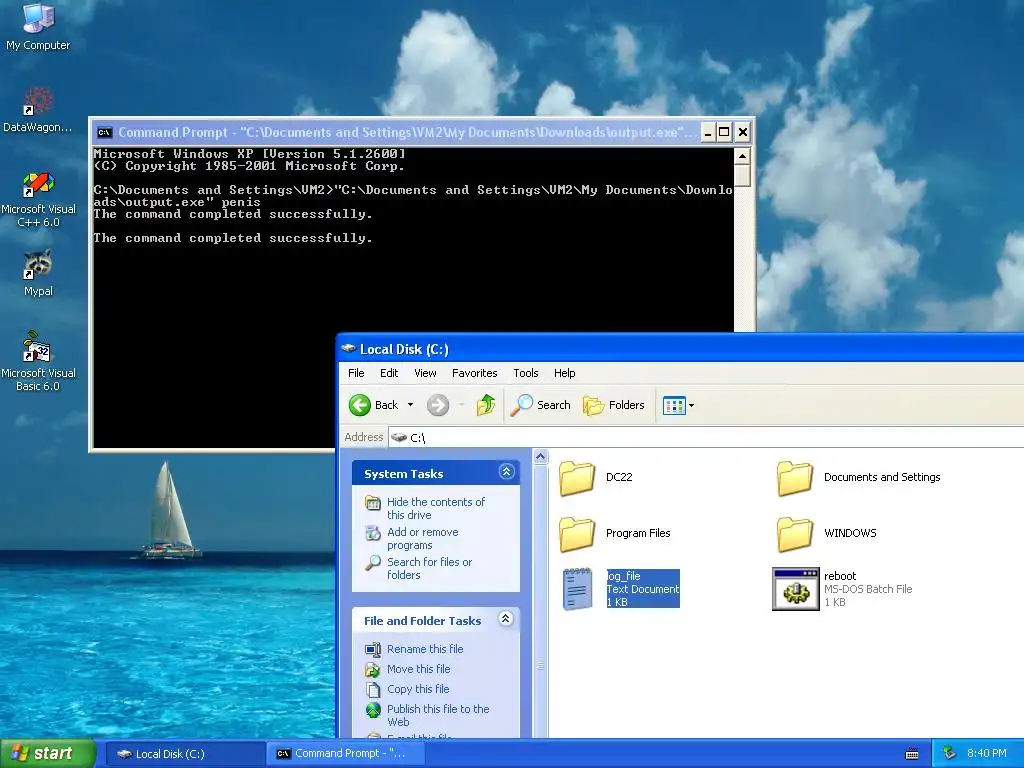This screenshot has width=1024, height=768.
Task: Click the Copy this file icon
Action: [373, 690]
